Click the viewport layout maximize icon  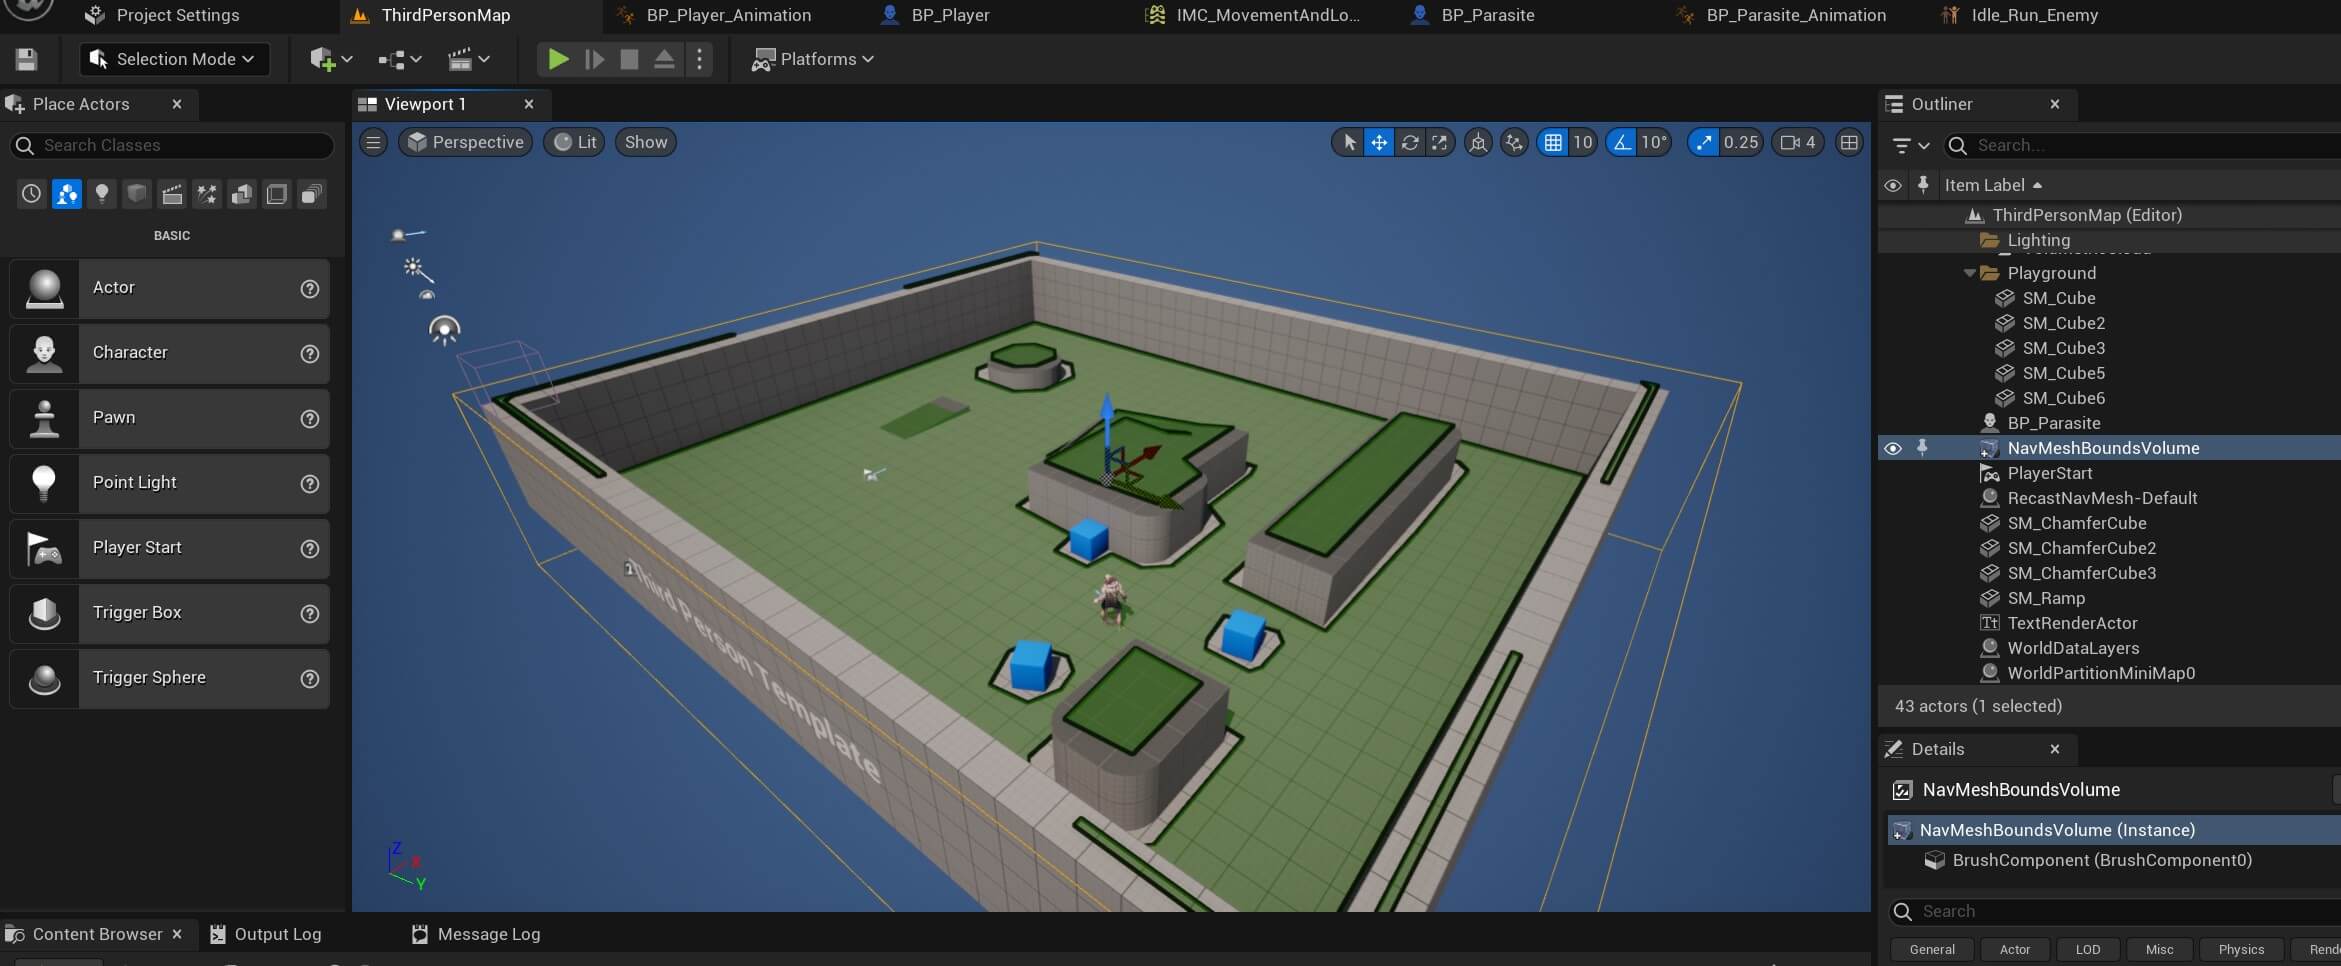coord(1850,142)
